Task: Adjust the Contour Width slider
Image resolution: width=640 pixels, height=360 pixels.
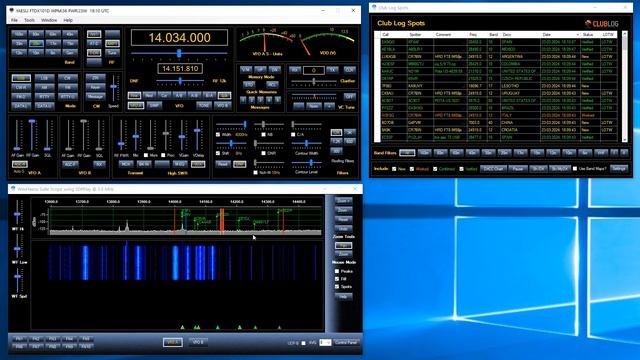Action: tap(307, 144)
